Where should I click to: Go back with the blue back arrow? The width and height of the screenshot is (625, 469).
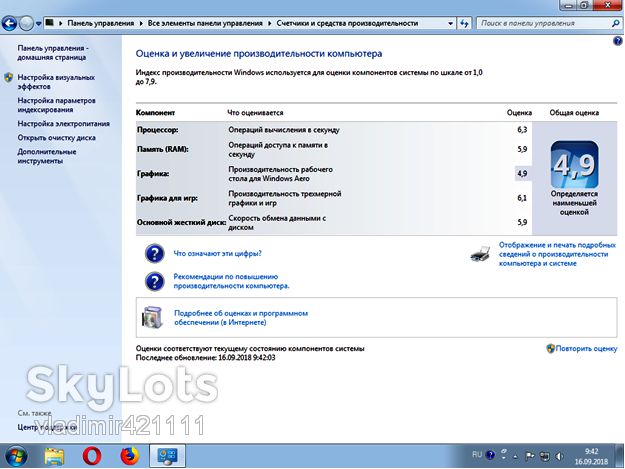point(9,24)
